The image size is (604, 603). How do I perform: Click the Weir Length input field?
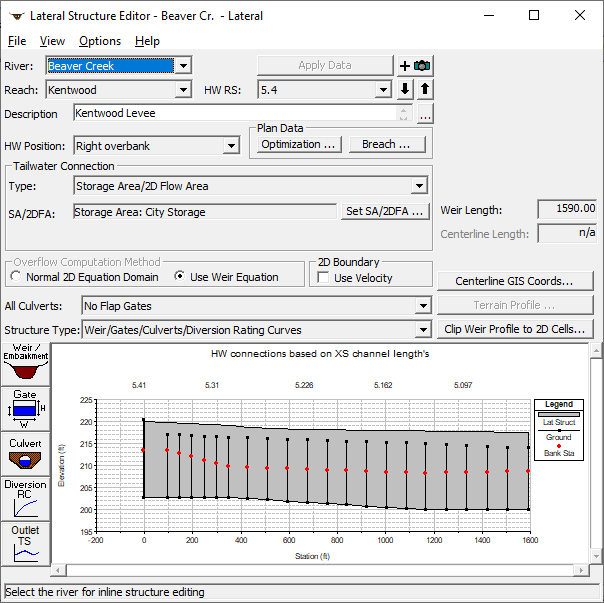coord(567,209)
